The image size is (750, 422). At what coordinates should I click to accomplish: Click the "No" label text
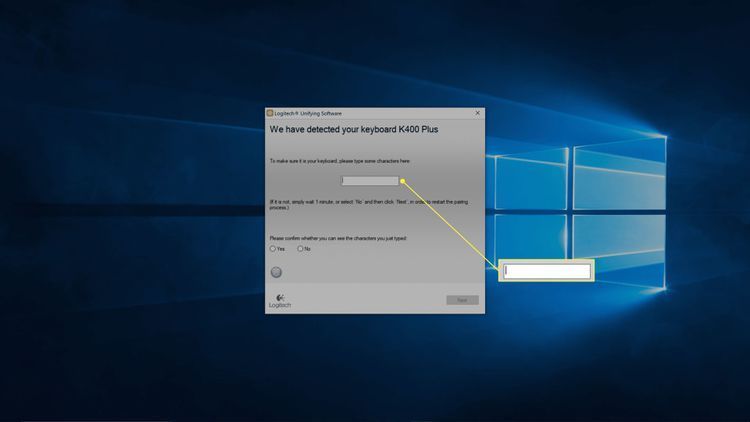pos(308,249)
